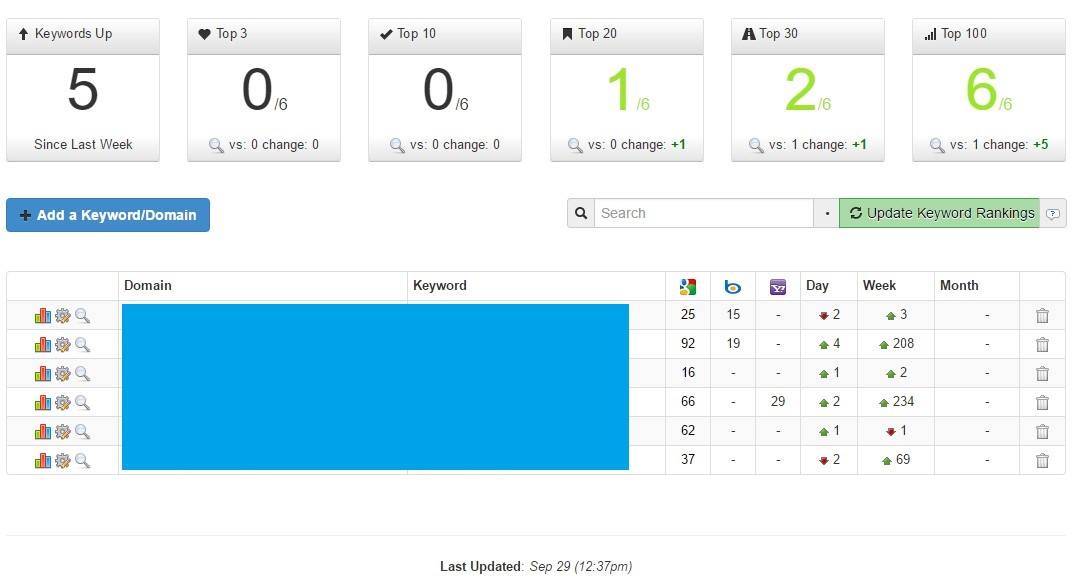
Task: Click Update Keyword Rankings button
Action: [x=940, y=213]
